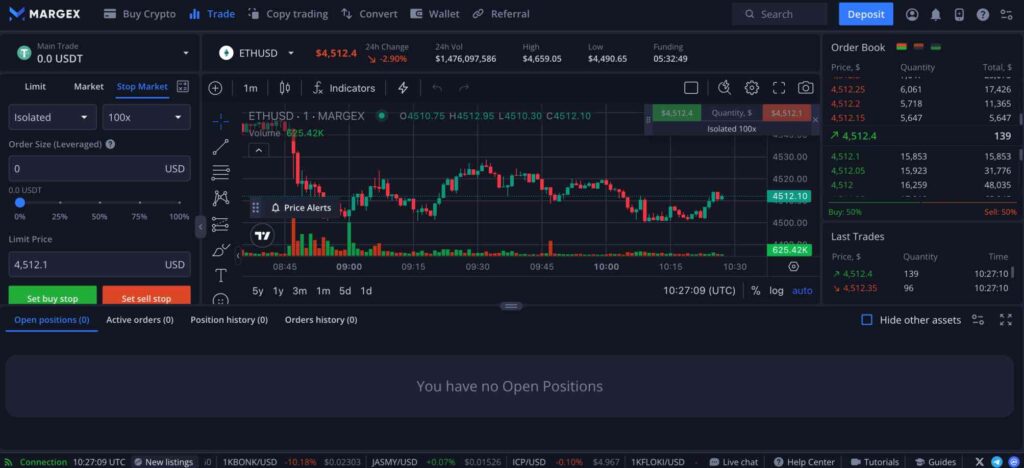Toggle auto scale on chart
Screen dimensions: 1024x468
[802, 291]
